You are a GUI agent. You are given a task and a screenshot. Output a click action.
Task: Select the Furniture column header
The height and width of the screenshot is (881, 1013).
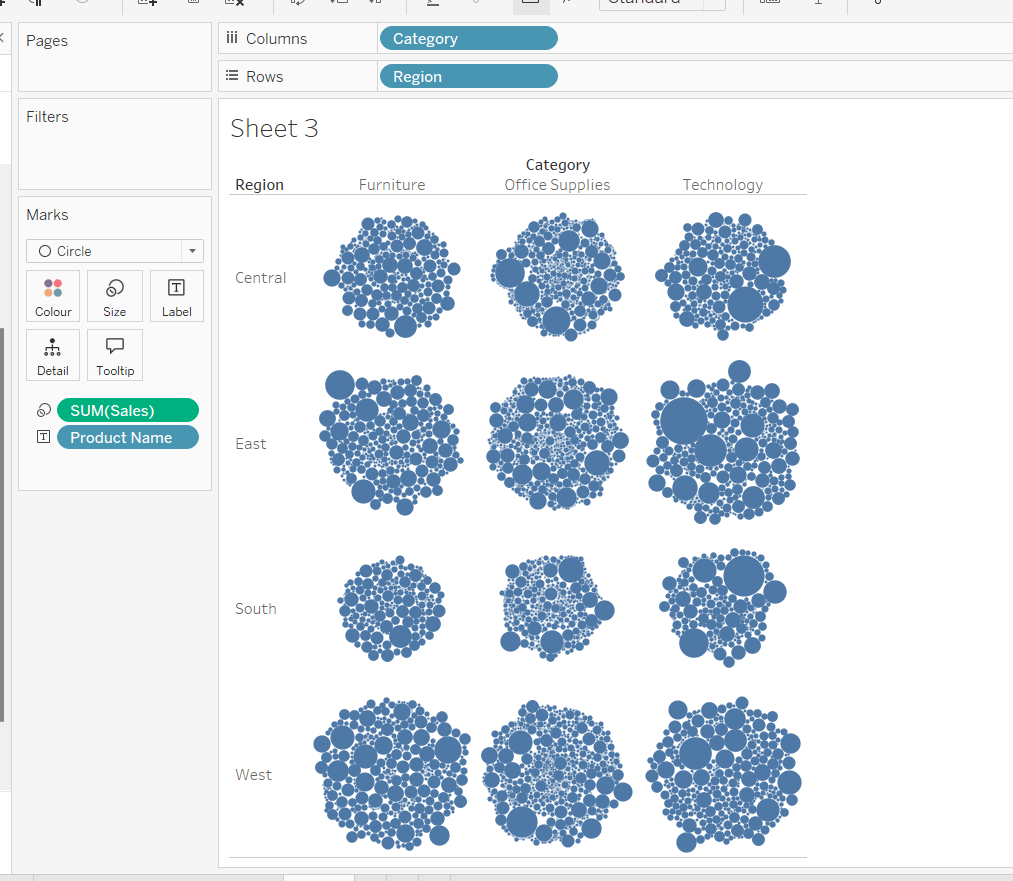pyautogui.click(x=392, y=185)
